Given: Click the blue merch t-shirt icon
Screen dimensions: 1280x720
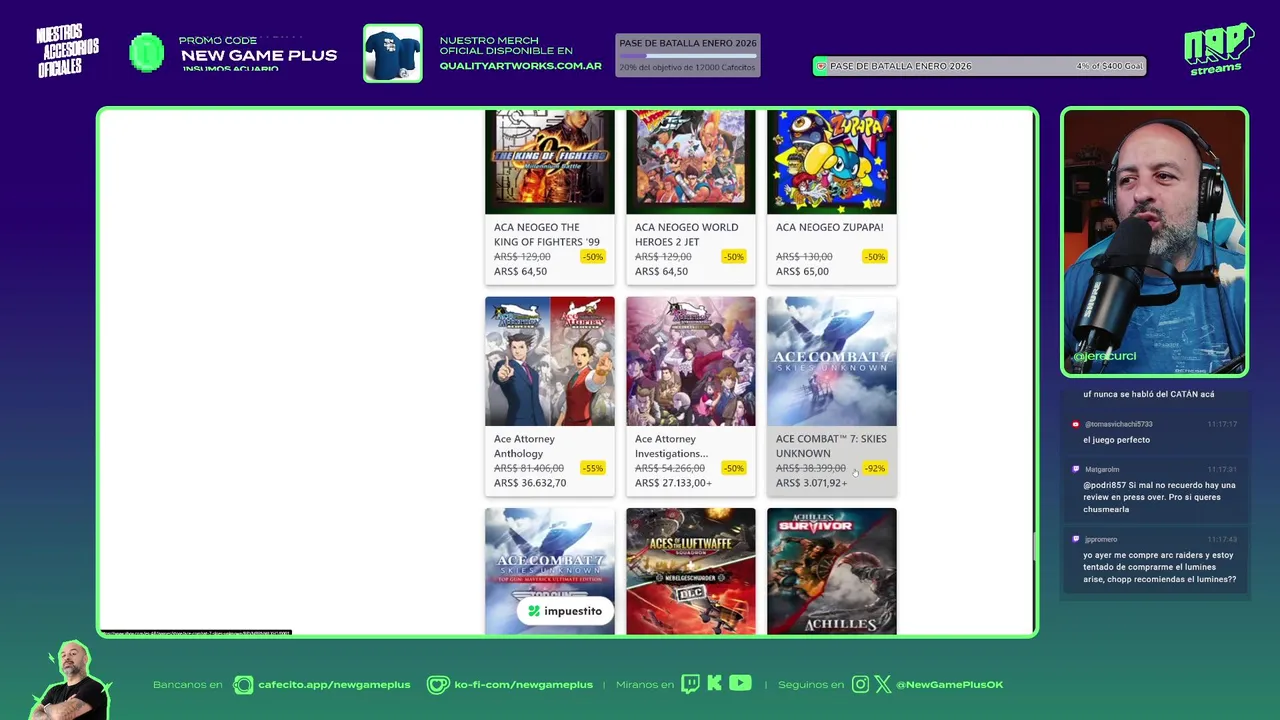Looking at the screenshot, I should coord(393,53).
